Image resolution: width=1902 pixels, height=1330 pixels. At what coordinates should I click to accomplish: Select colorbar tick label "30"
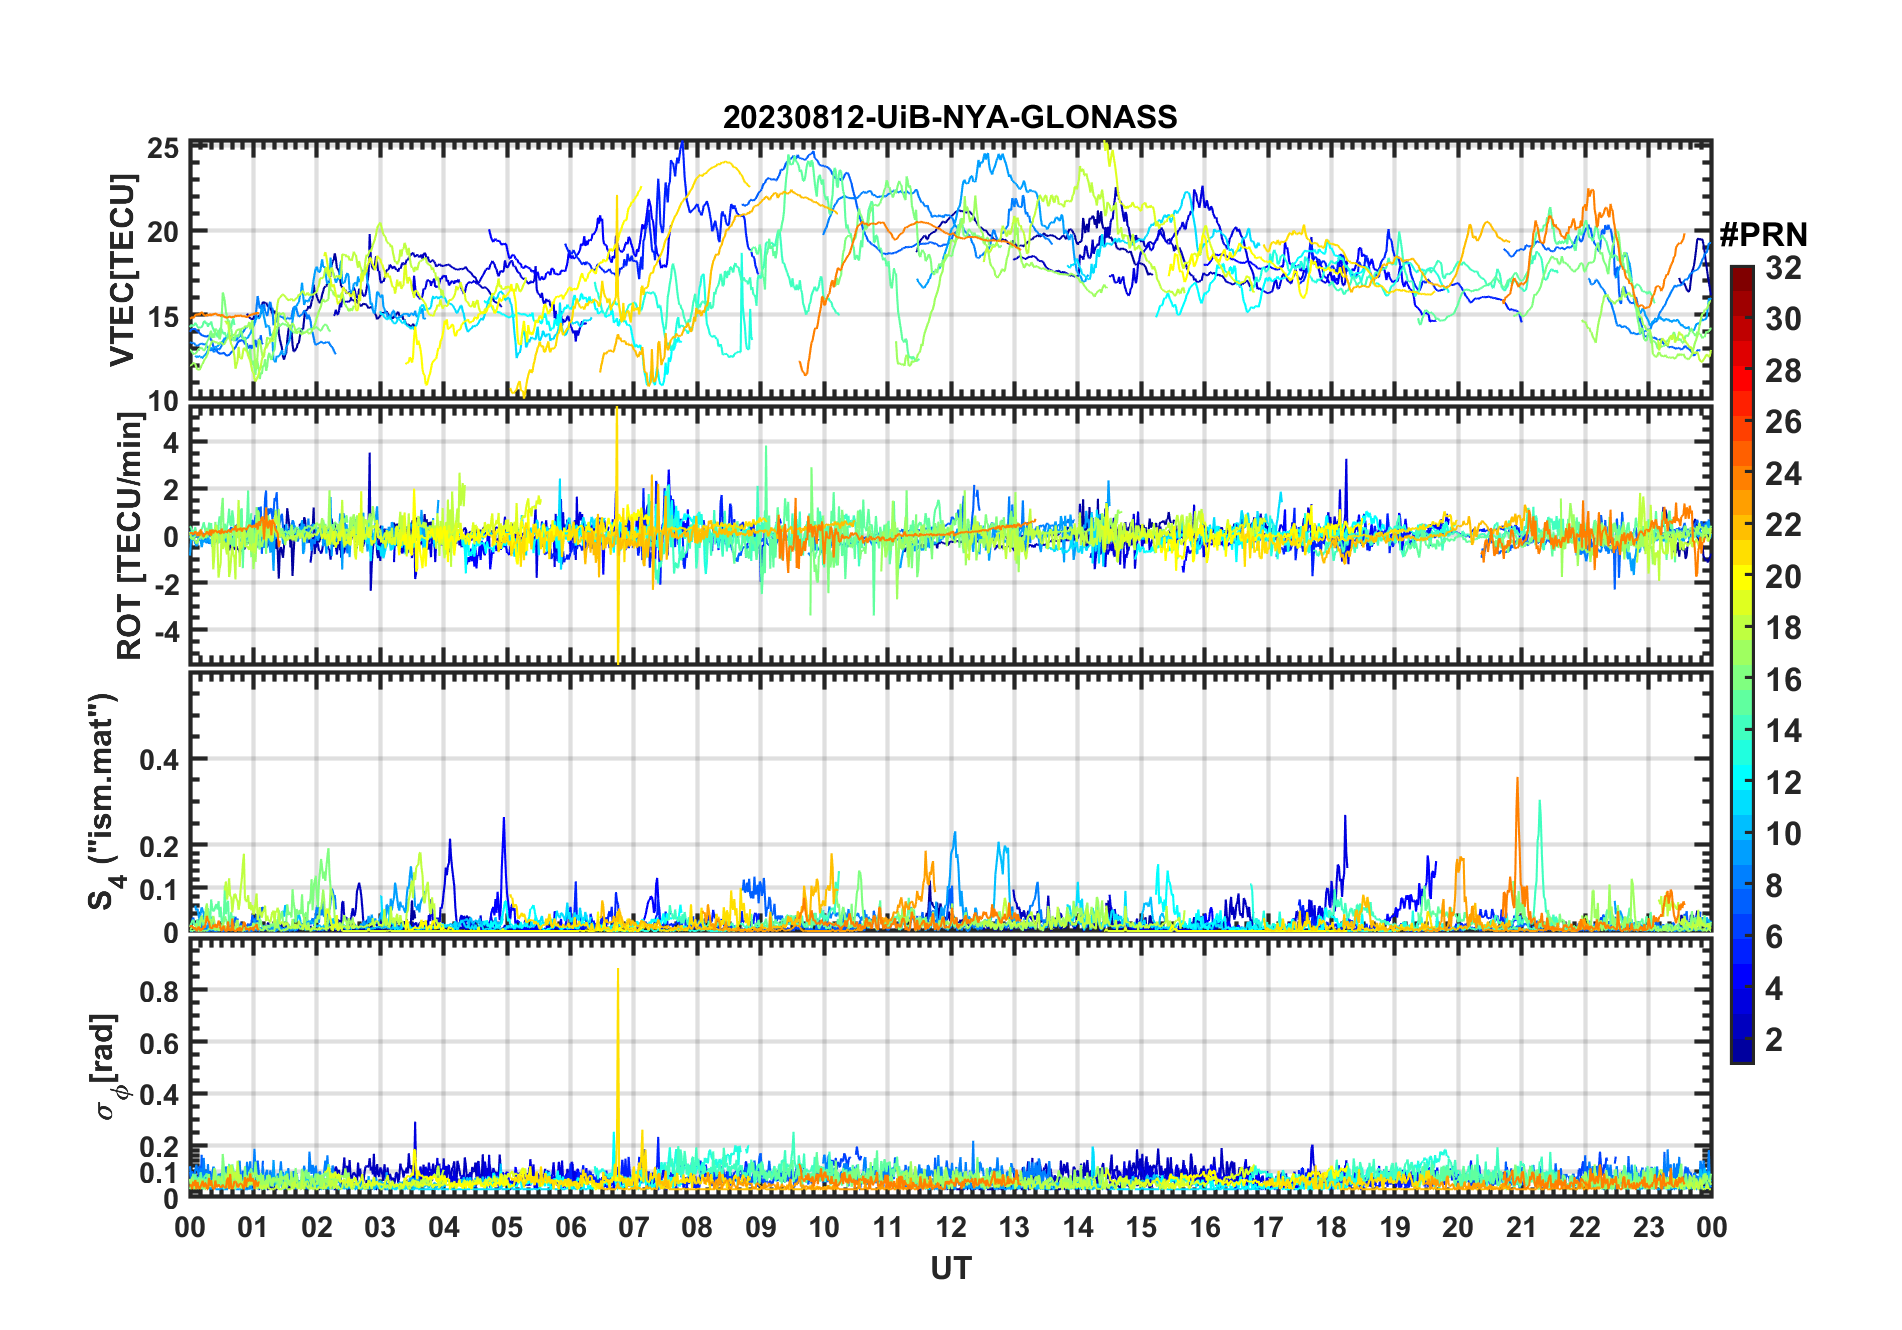(x=1783, y=319)
